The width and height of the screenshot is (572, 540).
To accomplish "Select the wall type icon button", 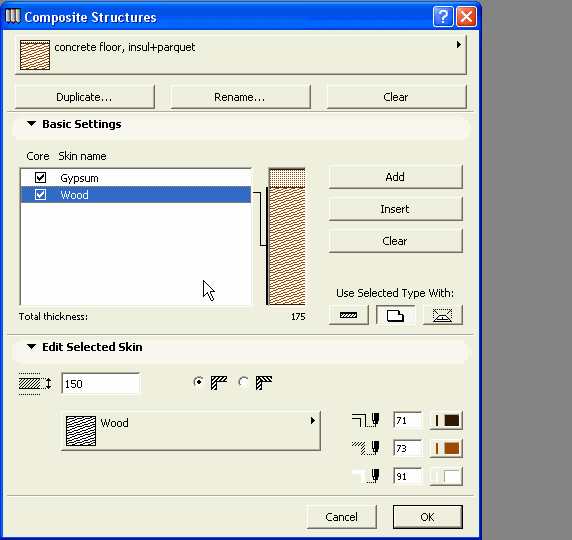I will click(349, 315).
